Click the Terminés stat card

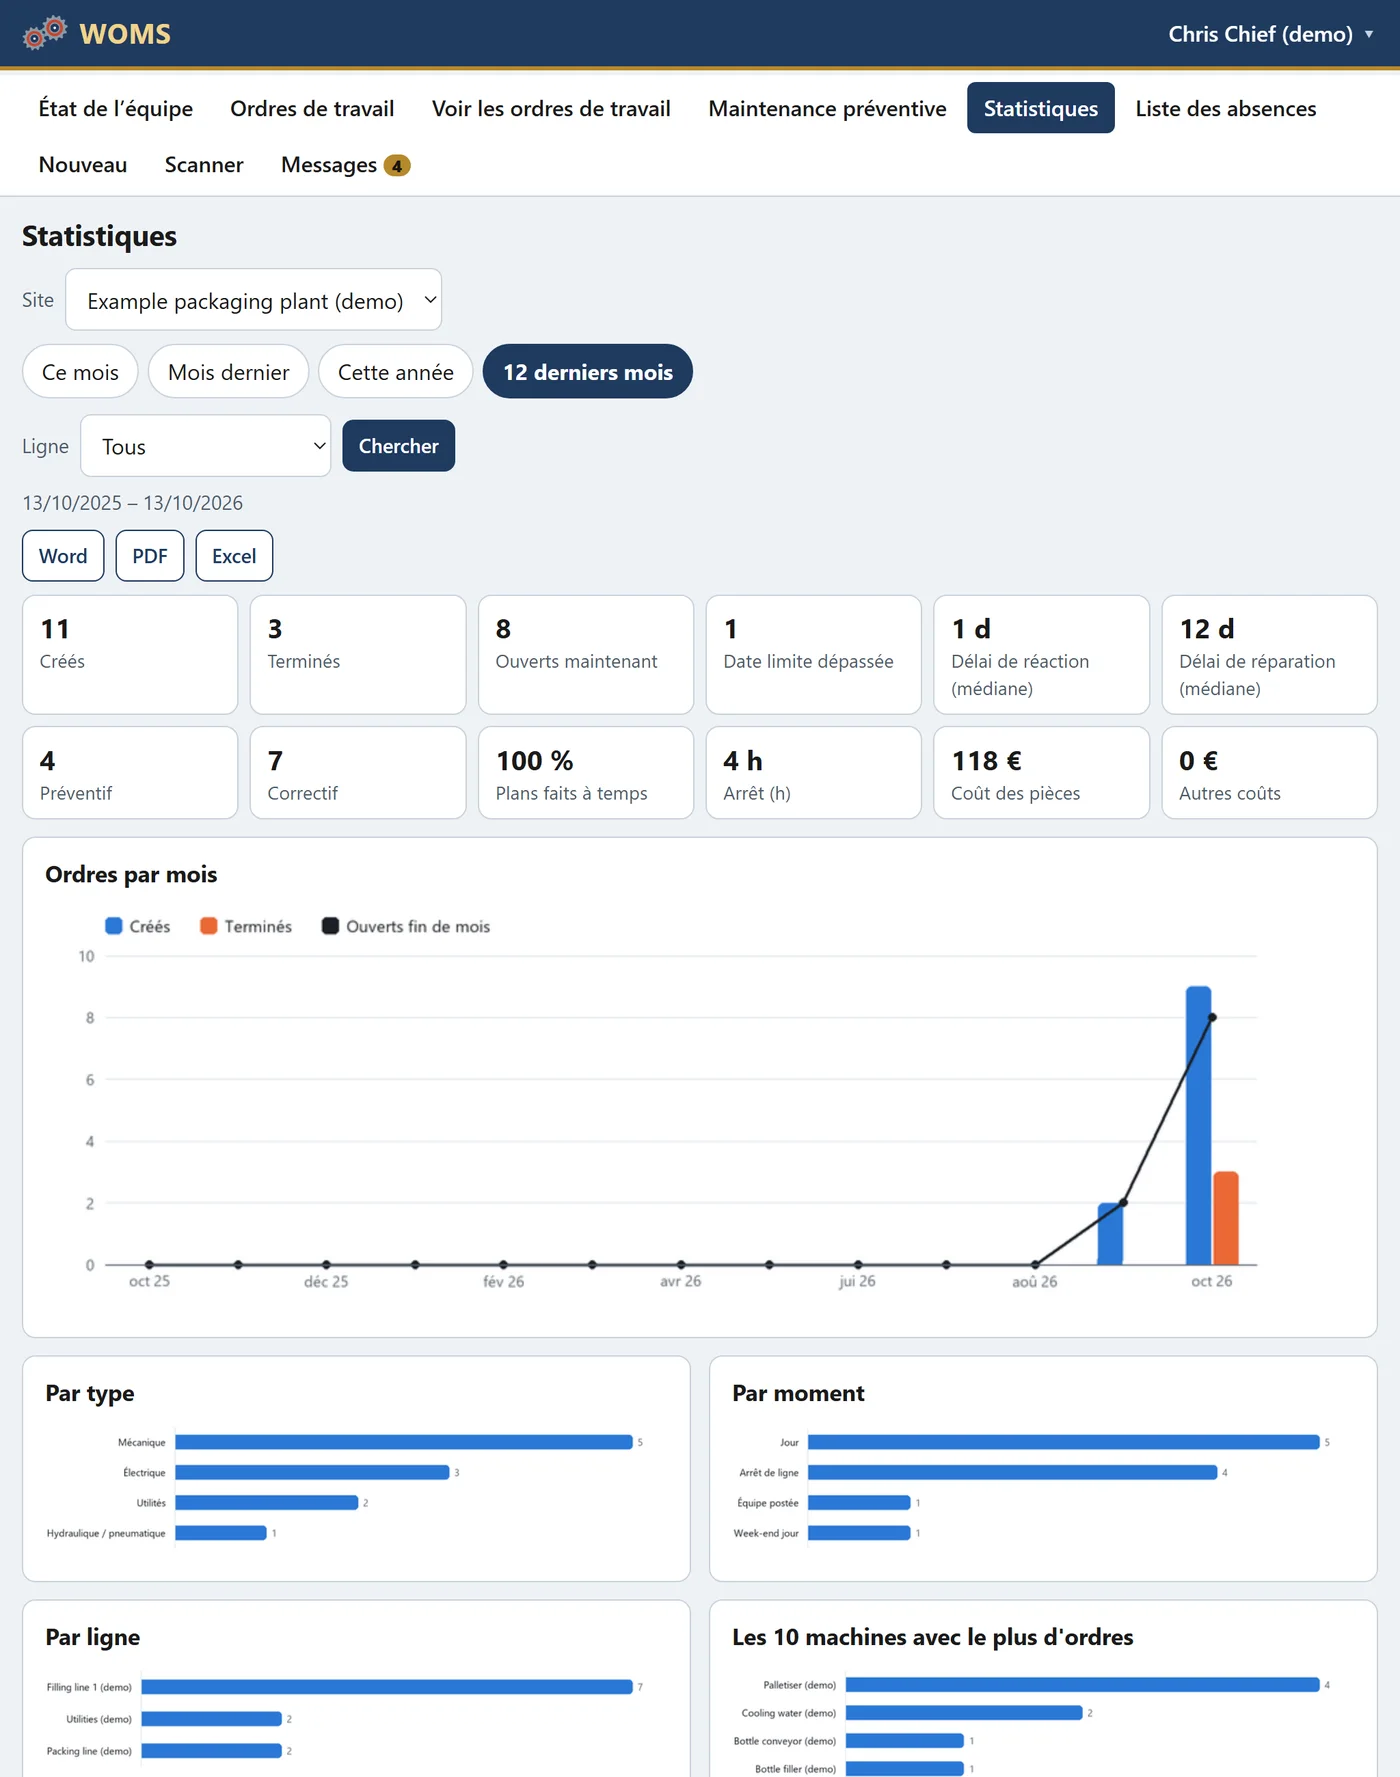[358, 655]
